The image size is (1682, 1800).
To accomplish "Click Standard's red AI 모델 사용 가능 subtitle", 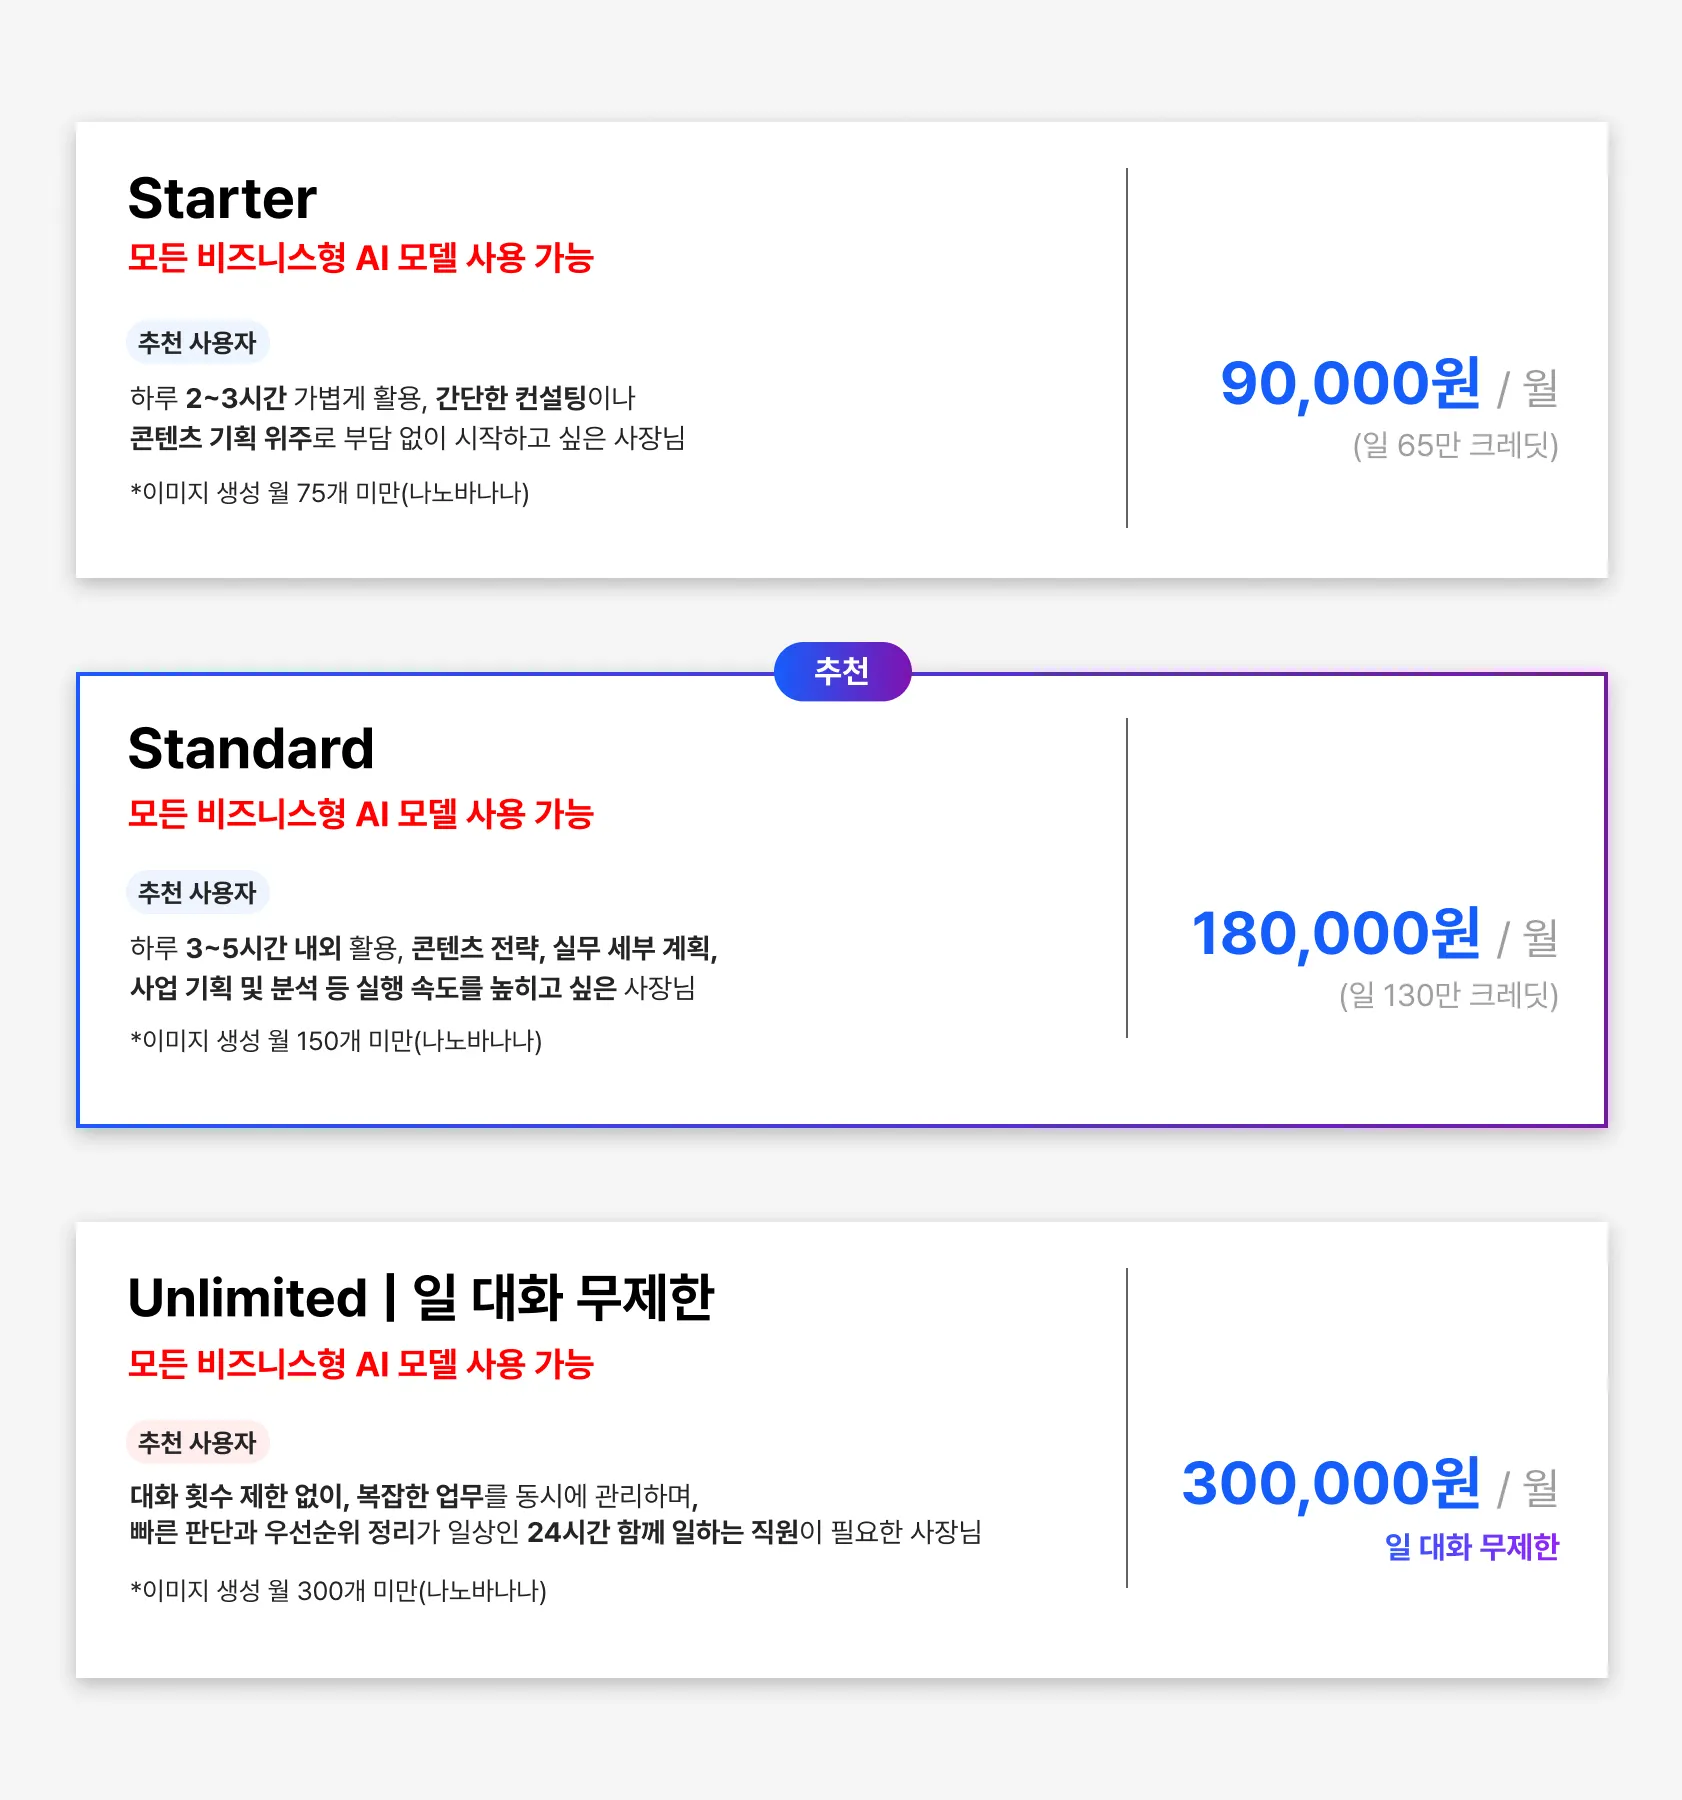I will tap(360, 814).
